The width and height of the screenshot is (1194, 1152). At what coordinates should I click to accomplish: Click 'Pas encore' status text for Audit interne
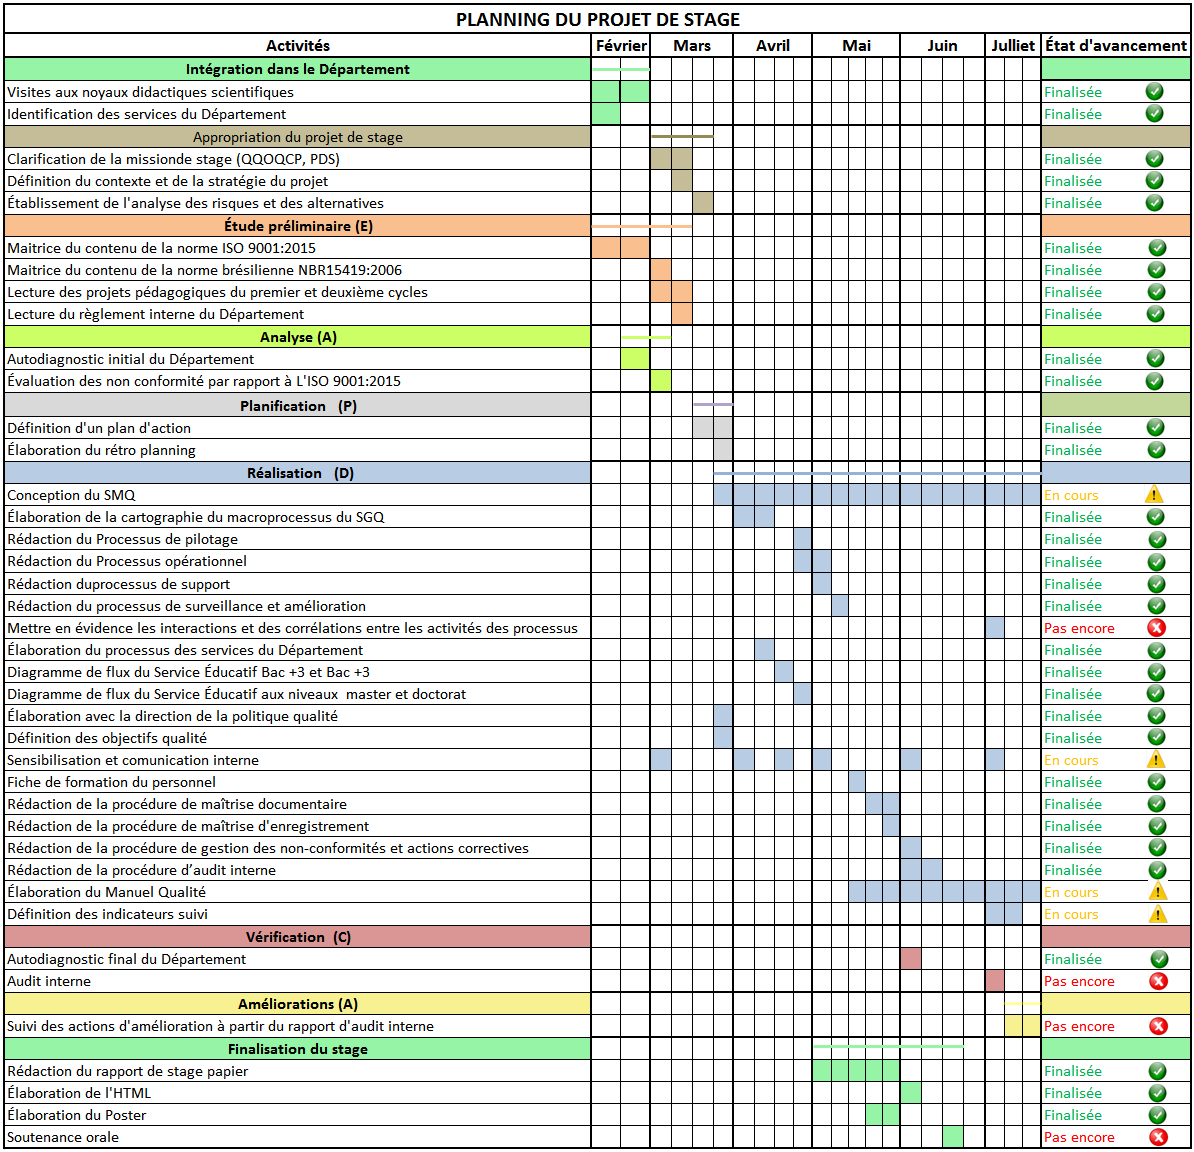(x=1078, y=981)
